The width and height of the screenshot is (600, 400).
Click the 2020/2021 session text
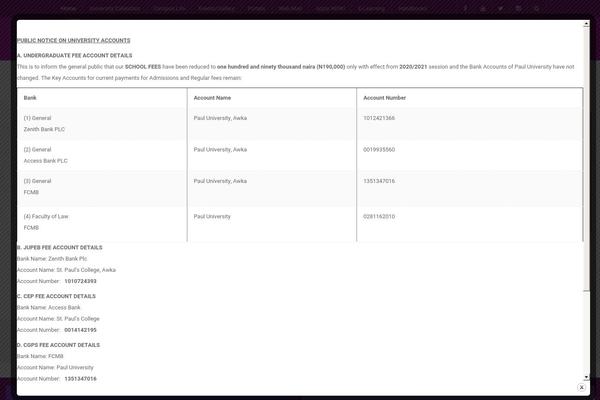413,67
